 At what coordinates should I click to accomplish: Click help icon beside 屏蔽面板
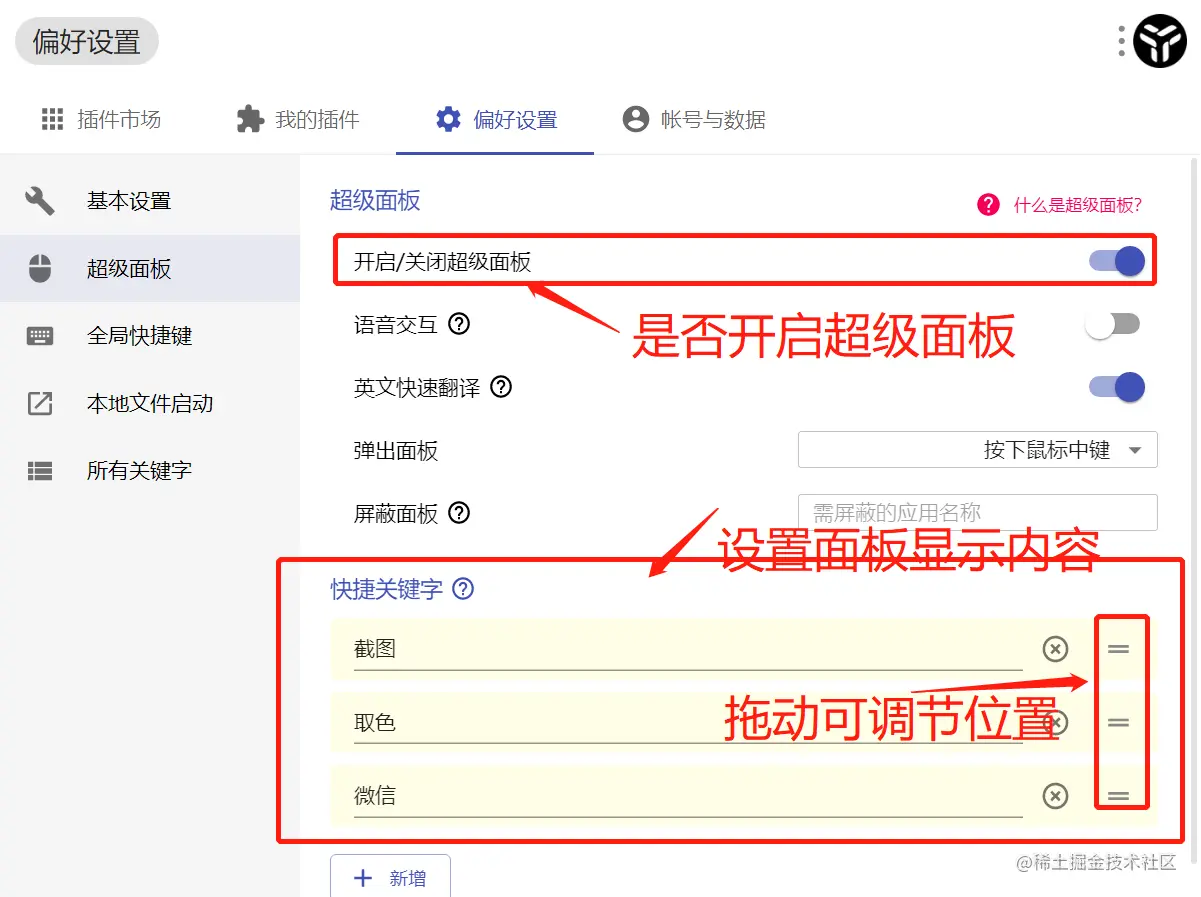tap(459, 513)
